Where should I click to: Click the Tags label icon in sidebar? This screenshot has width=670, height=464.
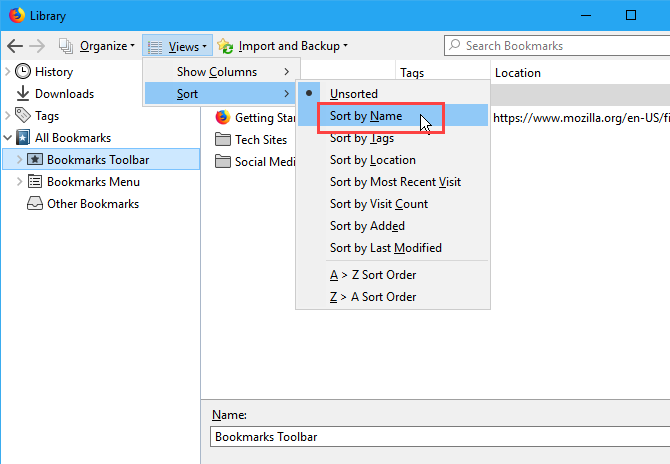24,116
